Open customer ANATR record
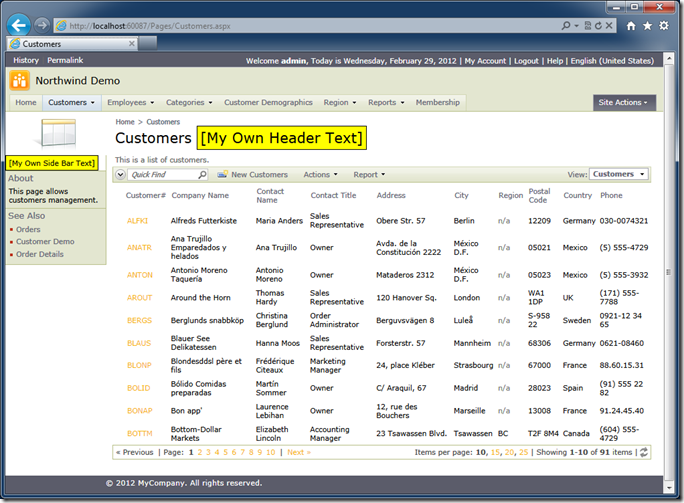This screenshot has height=503, width=684. click(x=139, y=248)
